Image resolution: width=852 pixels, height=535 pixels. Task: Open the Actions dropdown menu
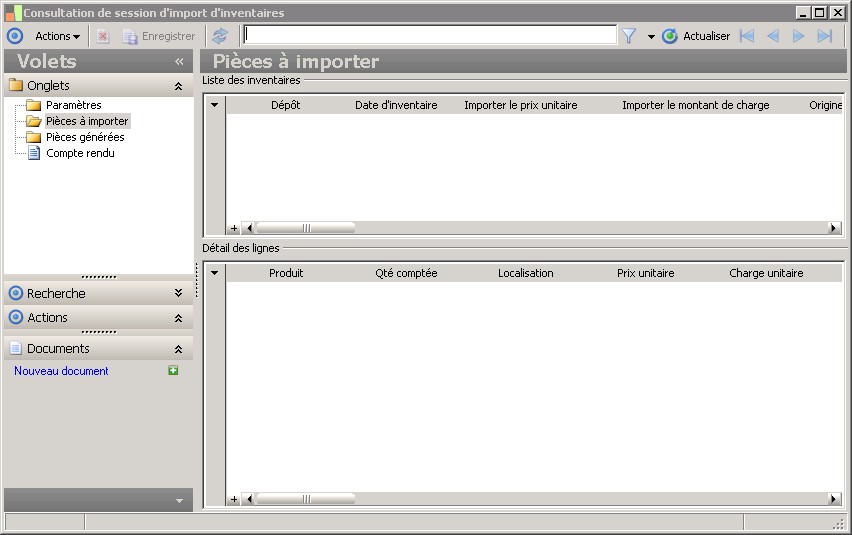point(57,36)
